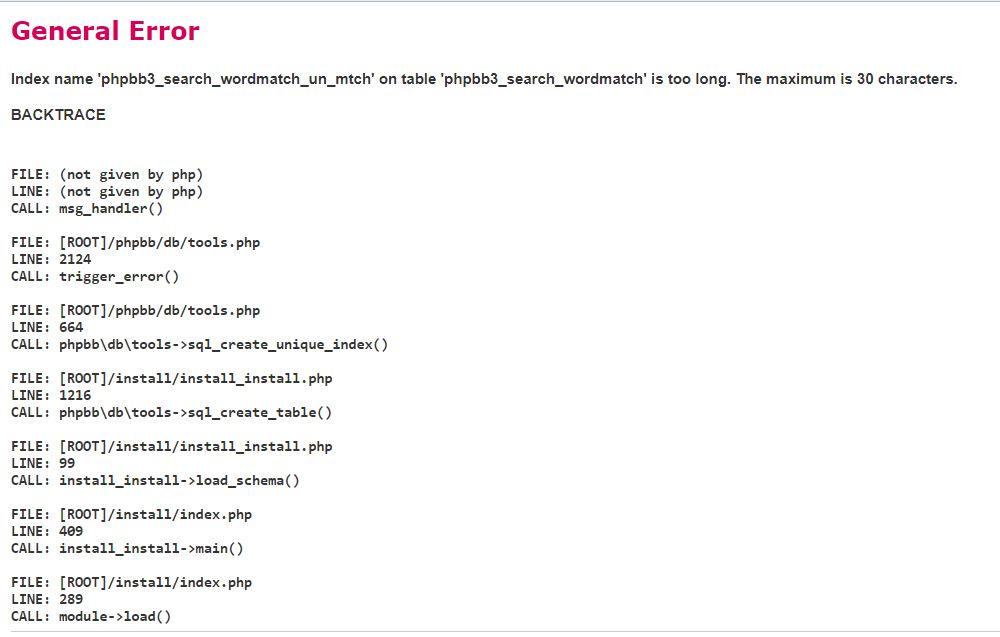Click the install_install->load_schema() call line
The image size is (1000, 637).
pyautogui.click(x=155, y=480)
